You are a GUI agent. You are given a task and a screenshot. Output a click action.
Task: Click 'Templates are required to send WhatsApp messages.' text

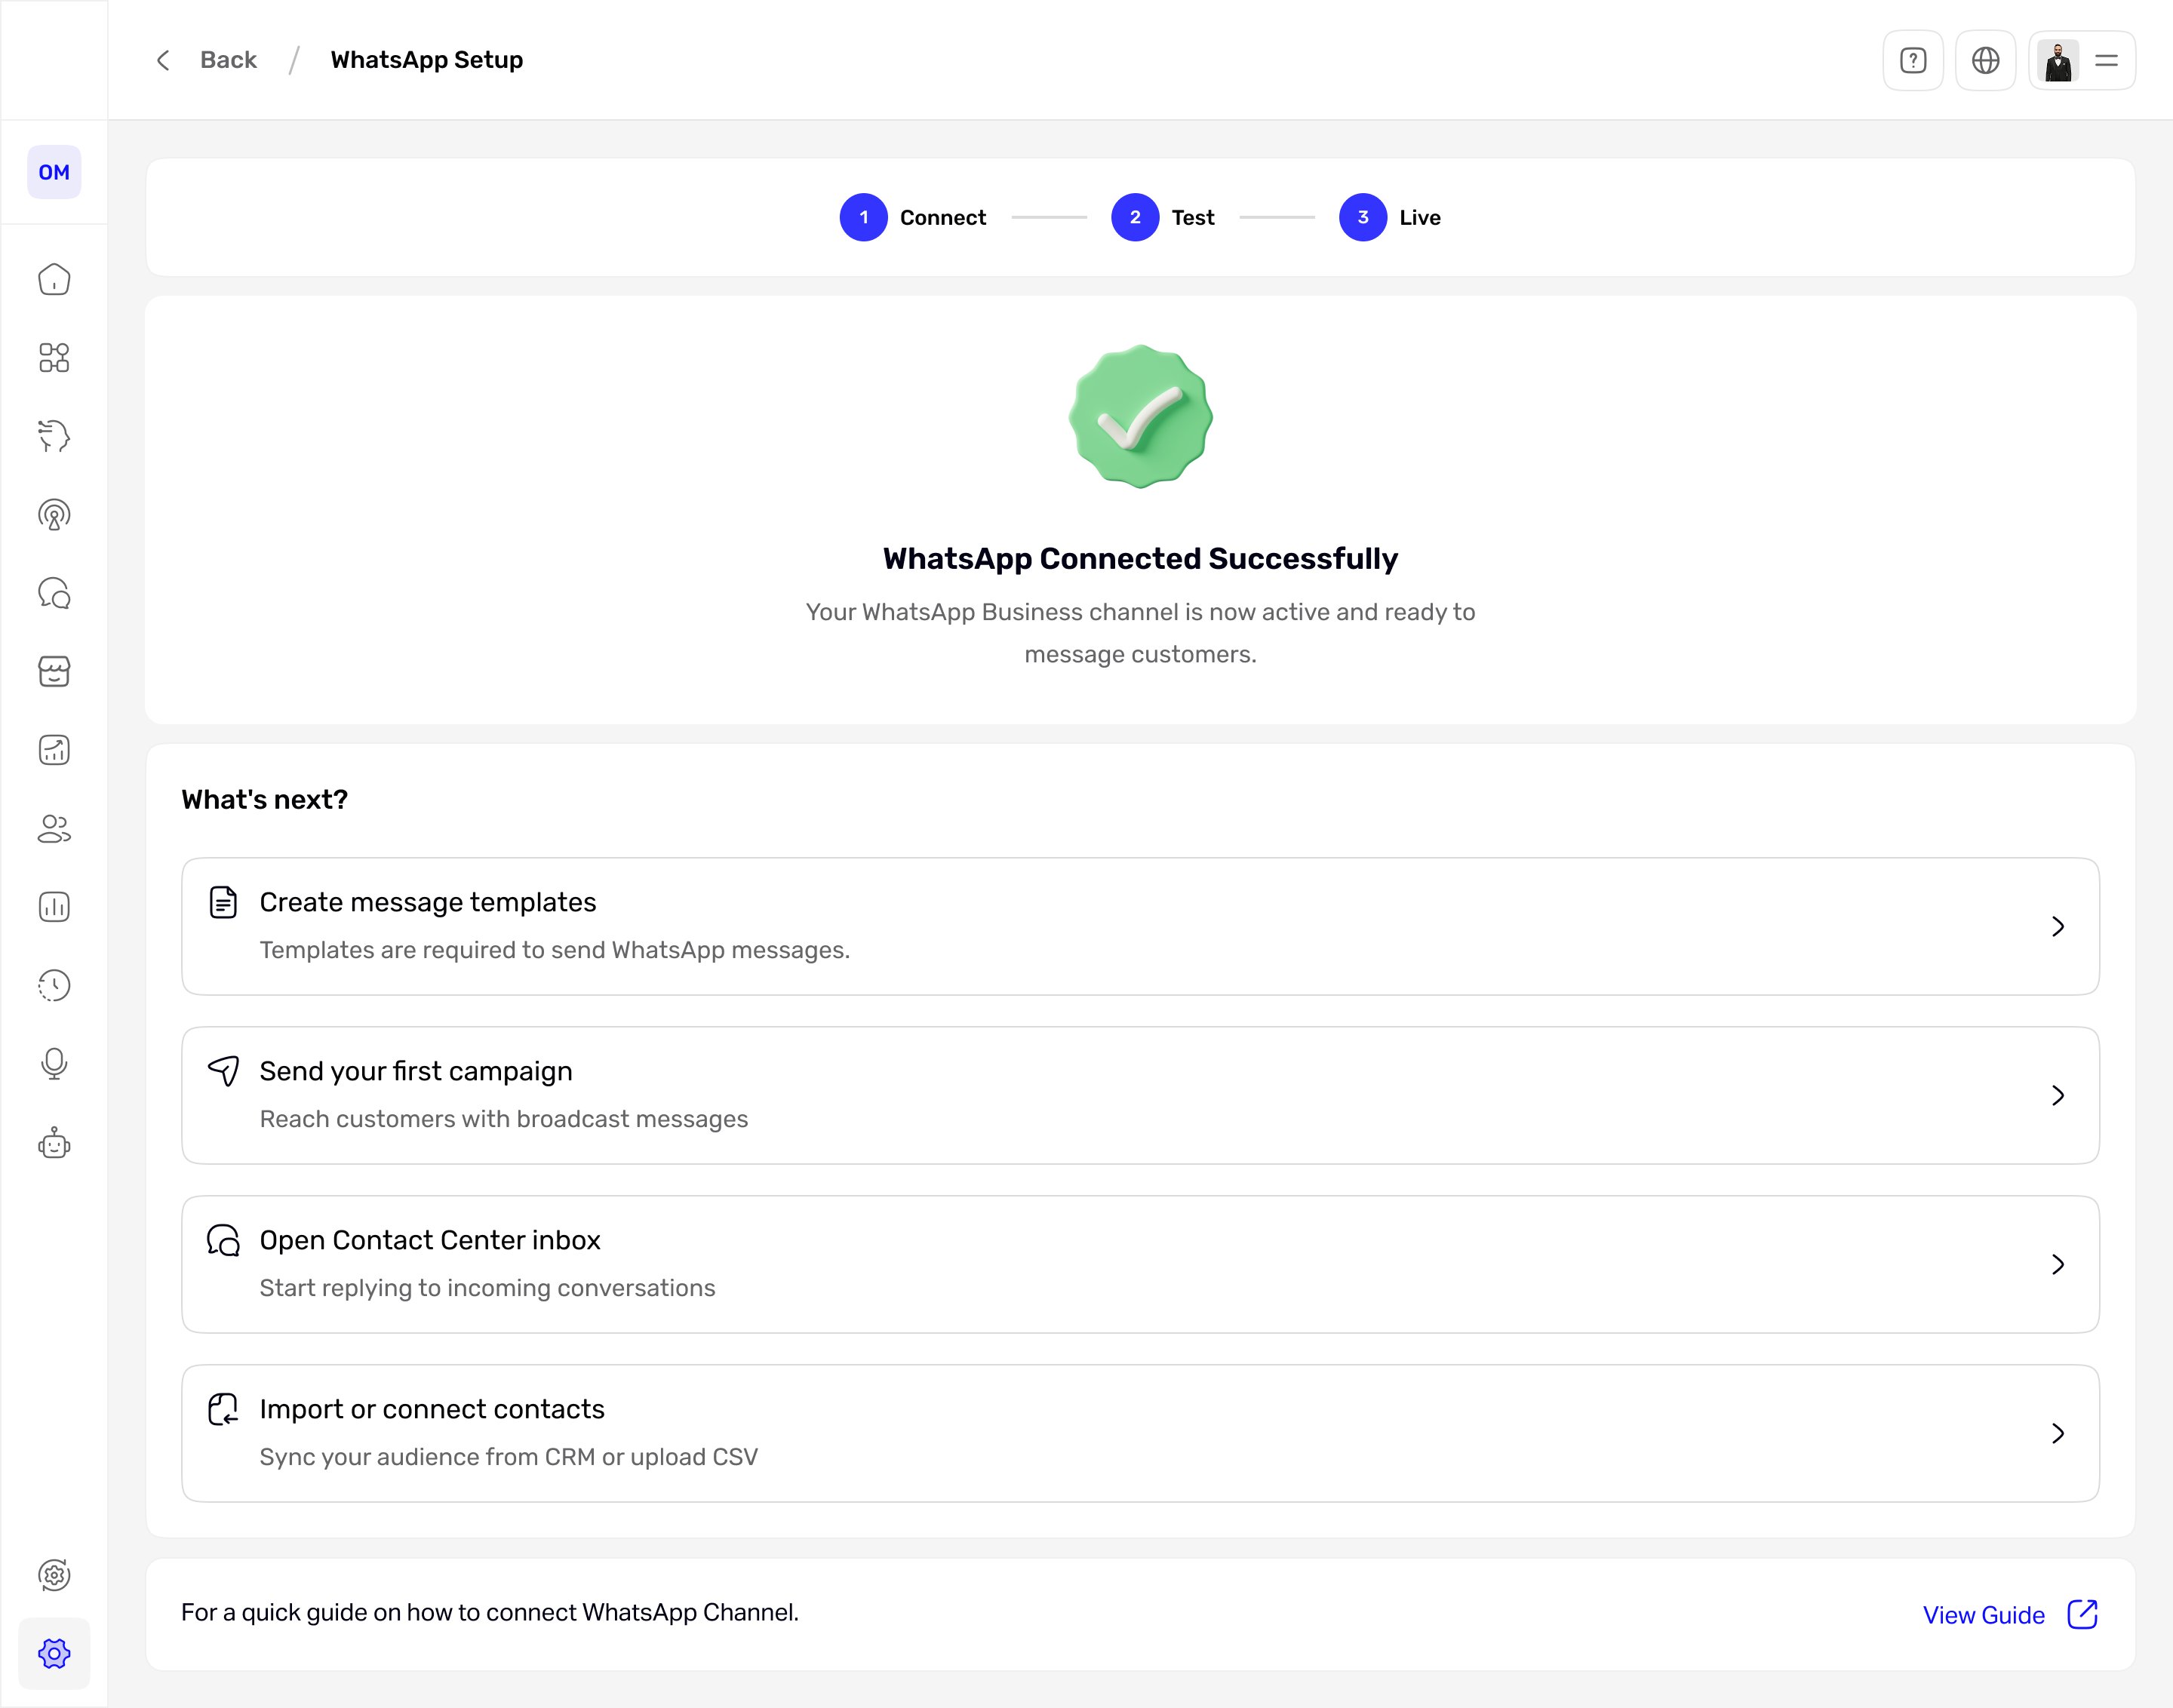[x=555, y=950]
